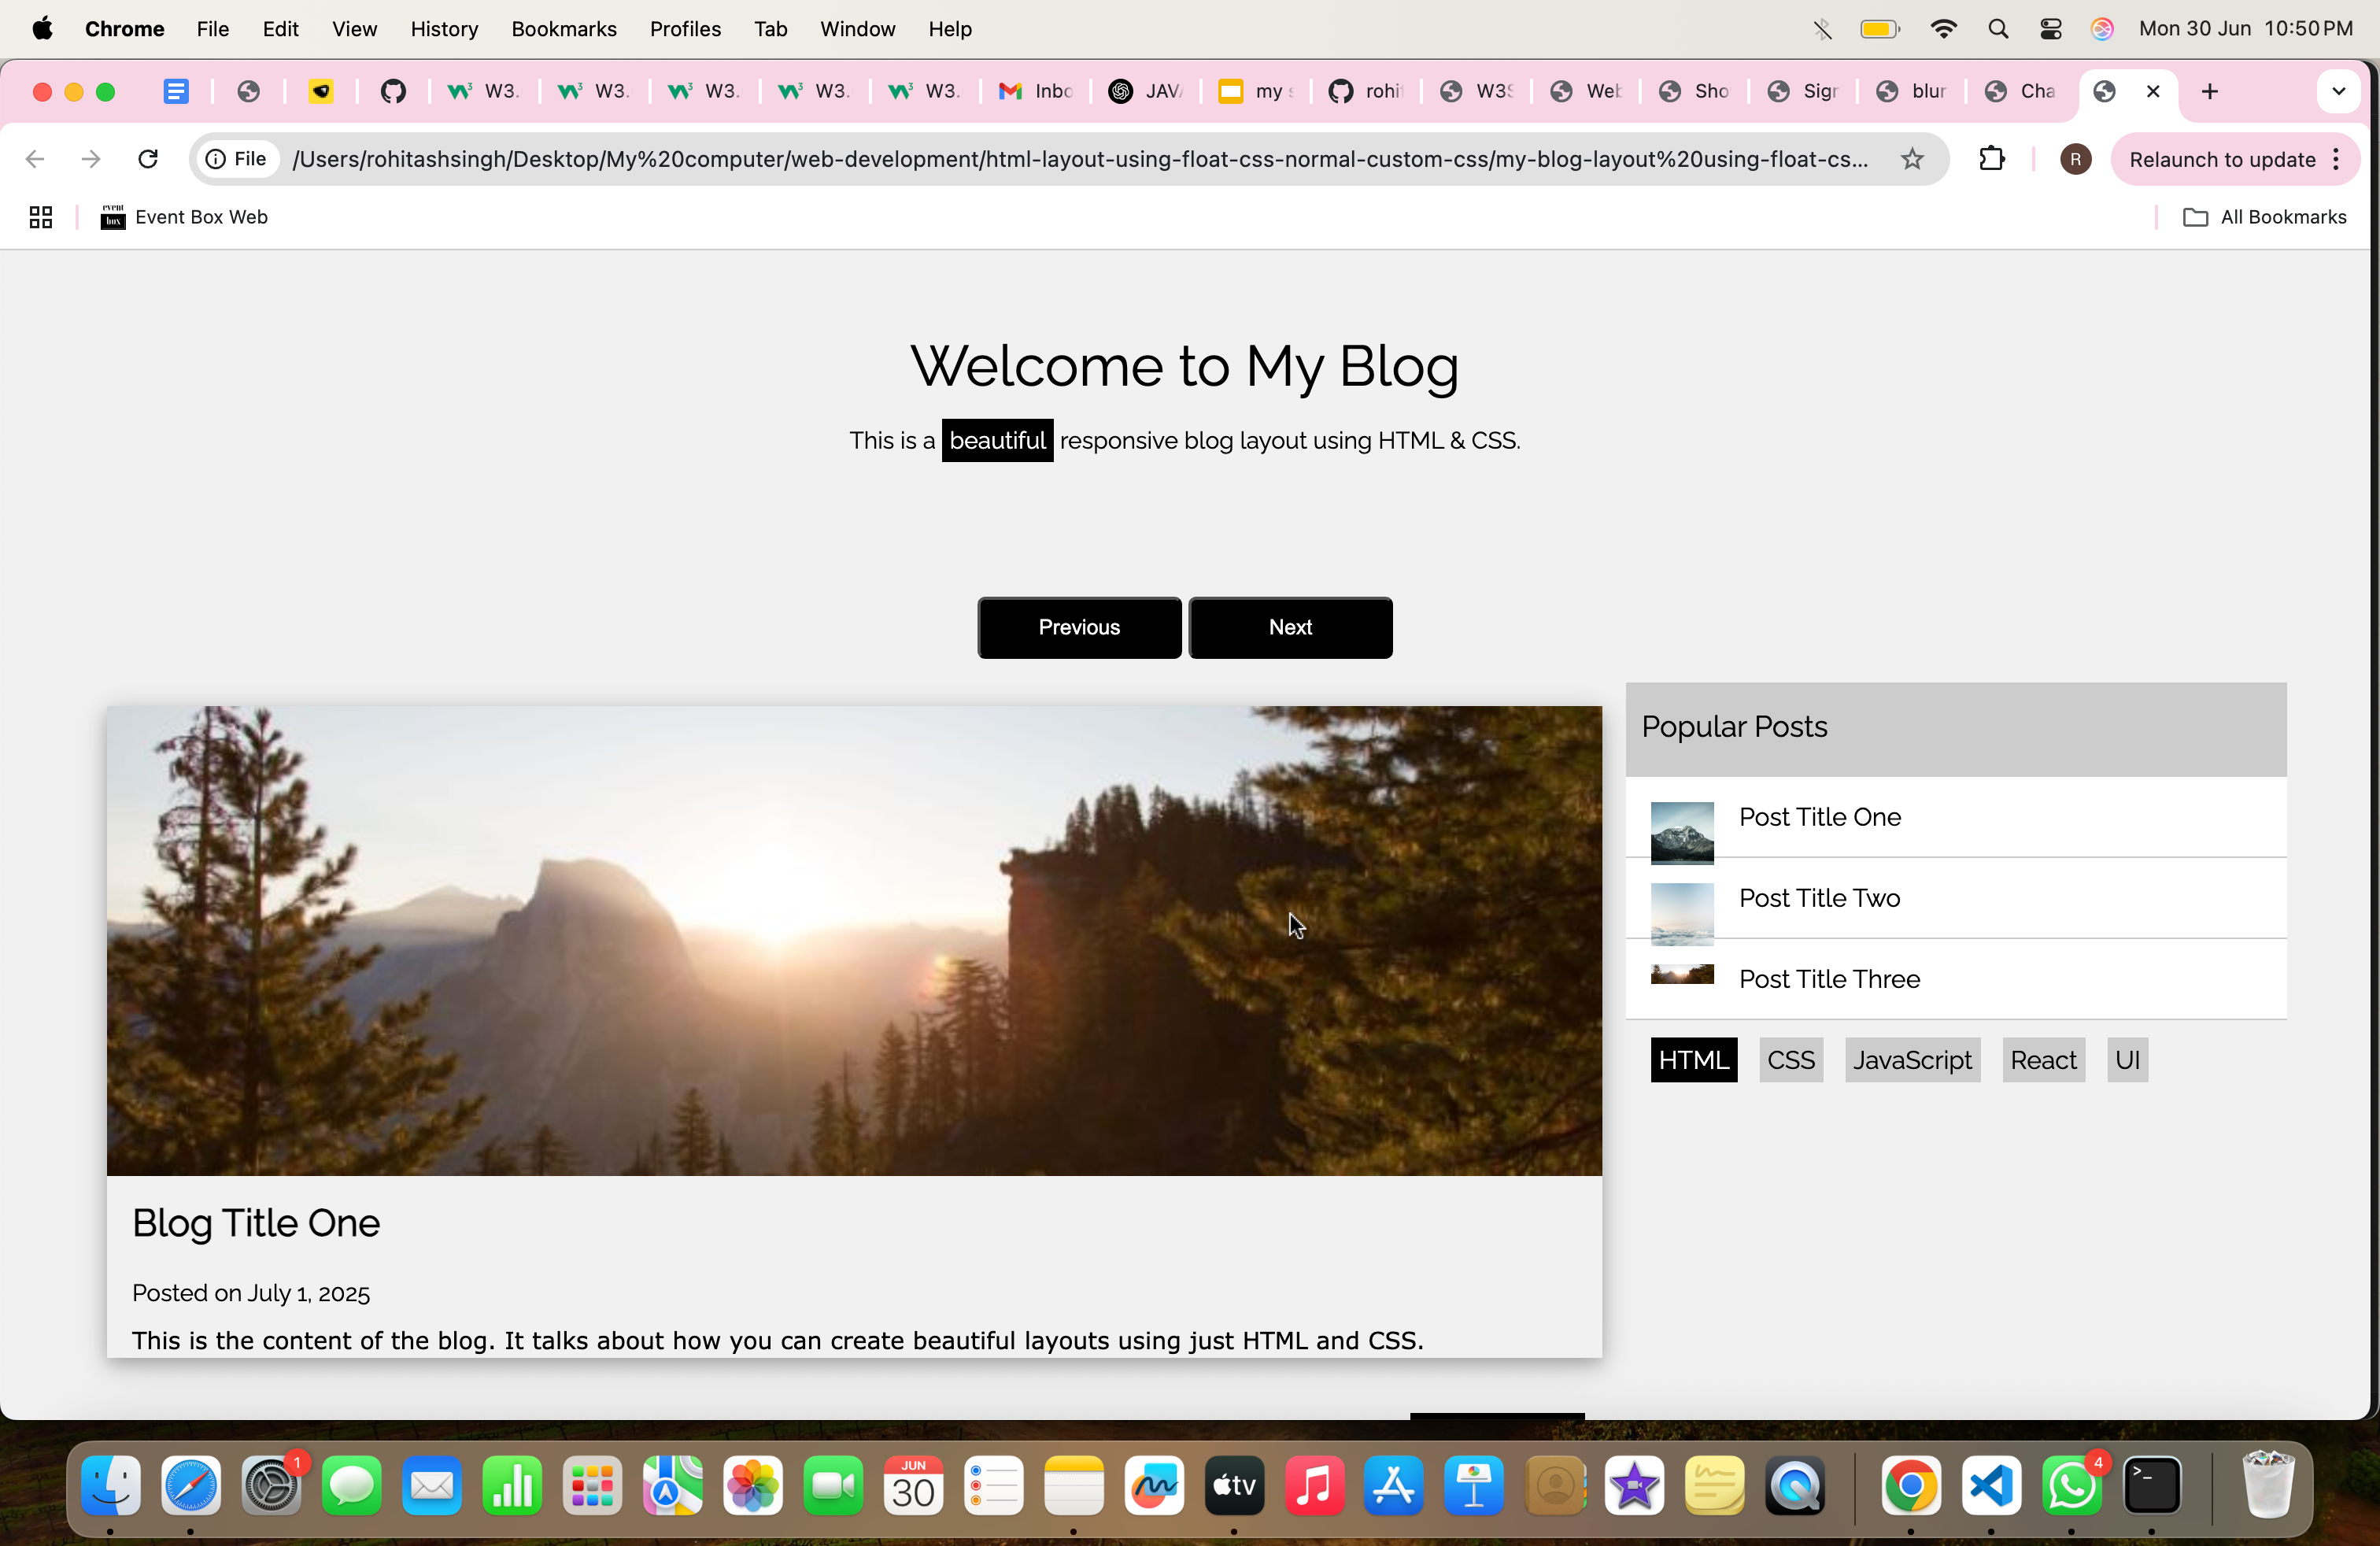Expand the tab search dropdown arrow

pyautogui.click(x=2338, y=92)
